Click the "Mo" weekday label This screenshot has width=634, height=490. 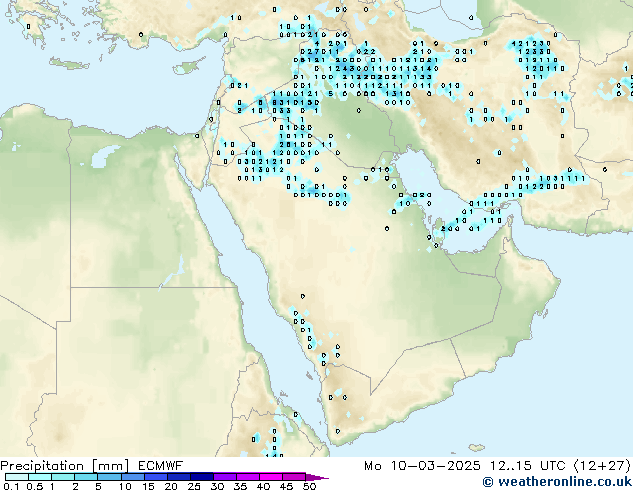[x=372, y=466]
